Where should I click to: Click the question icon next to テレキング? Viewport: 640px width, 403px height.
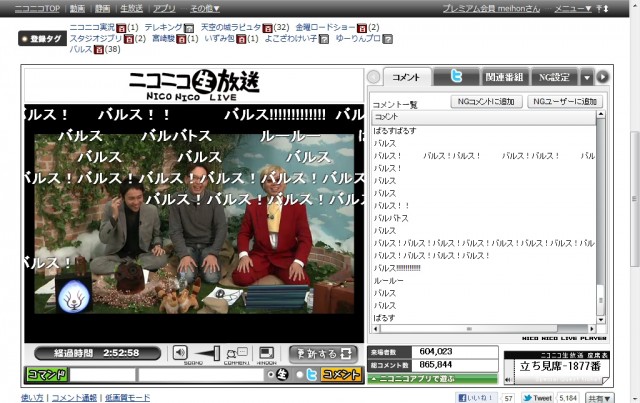[189, 28]
